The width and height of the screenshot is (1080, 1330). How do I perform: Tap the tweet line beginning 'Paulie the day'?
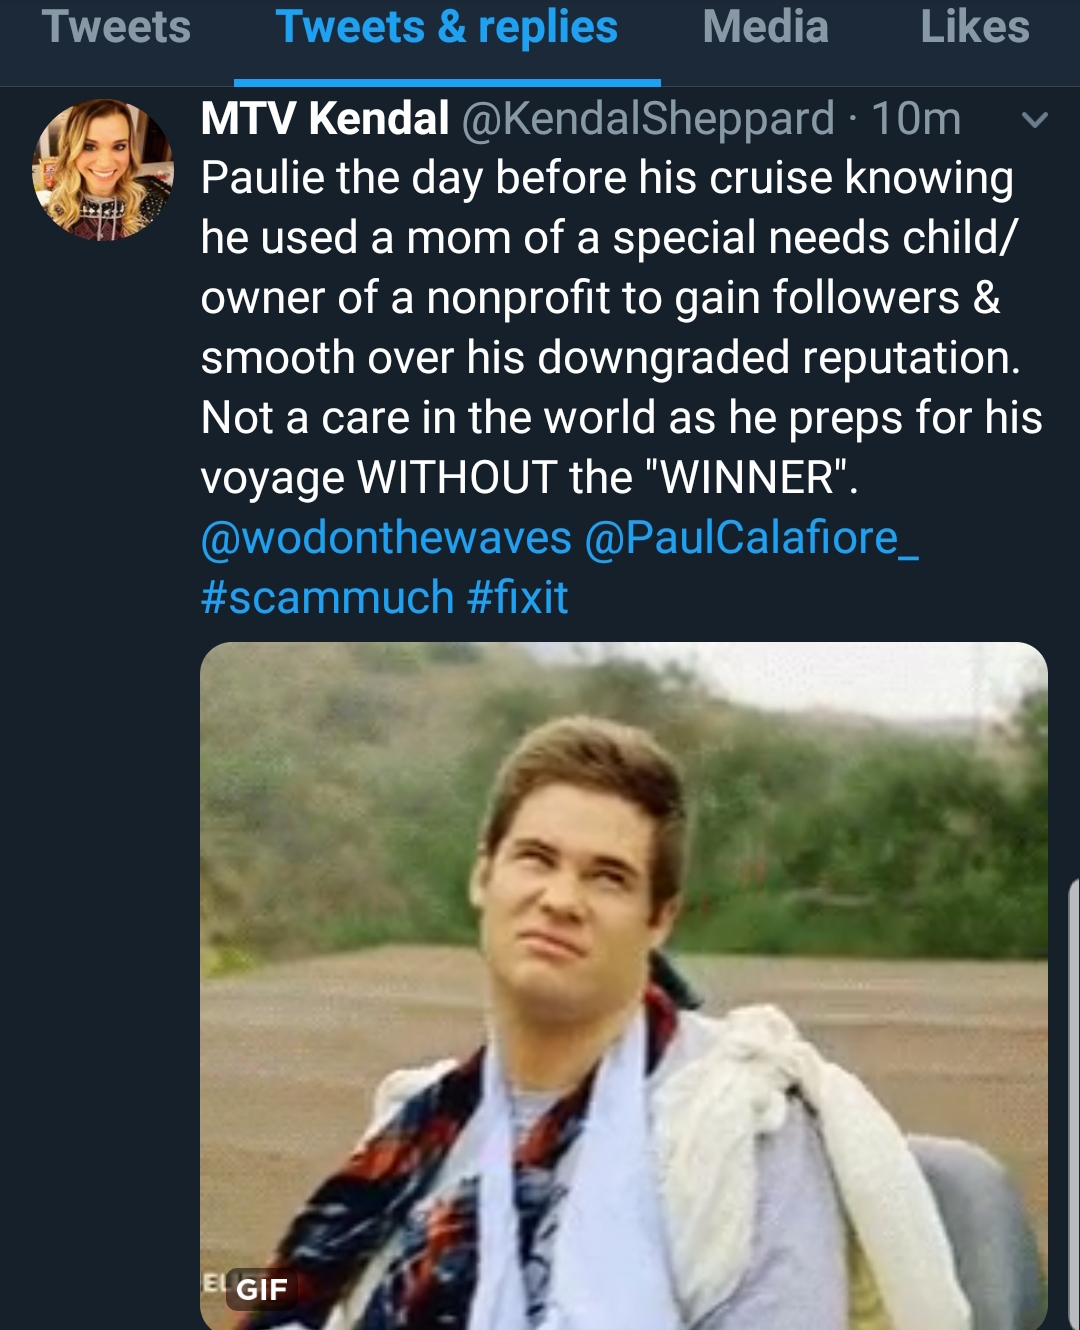tap(606, 178)
